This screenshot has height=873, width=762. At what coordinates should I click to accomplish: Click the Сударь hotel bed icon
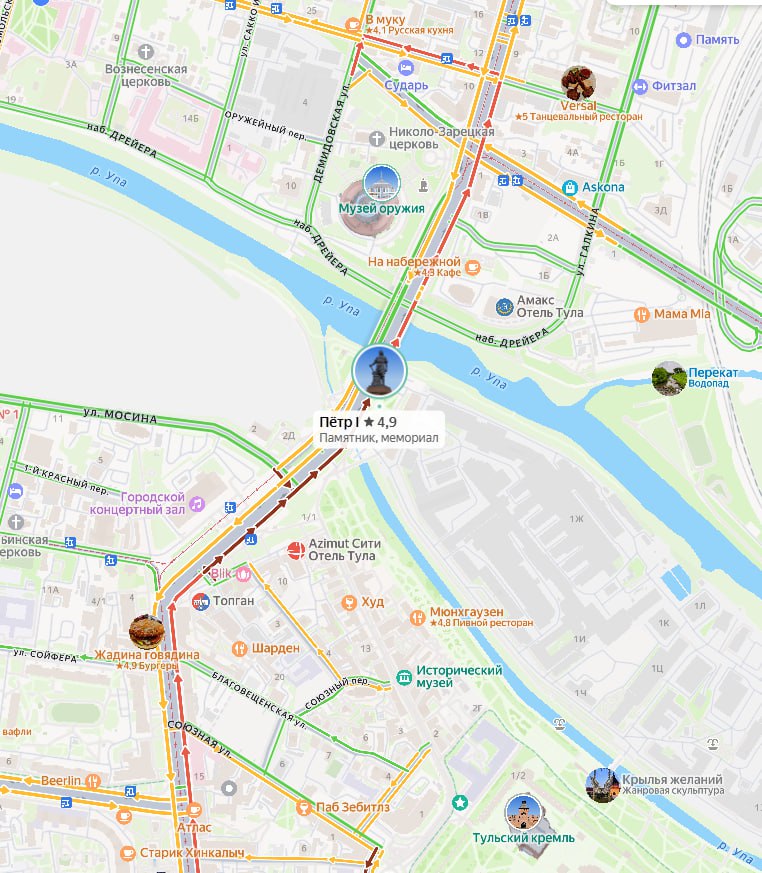406,68
